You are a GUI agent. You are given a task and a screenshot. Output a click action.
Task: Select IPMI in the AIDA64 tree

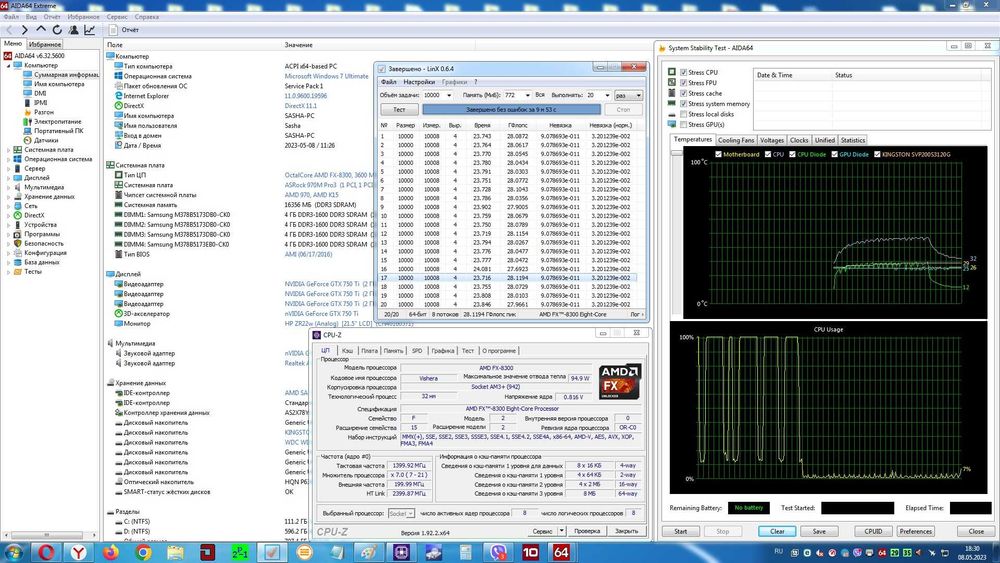click(x=40, y=103)
